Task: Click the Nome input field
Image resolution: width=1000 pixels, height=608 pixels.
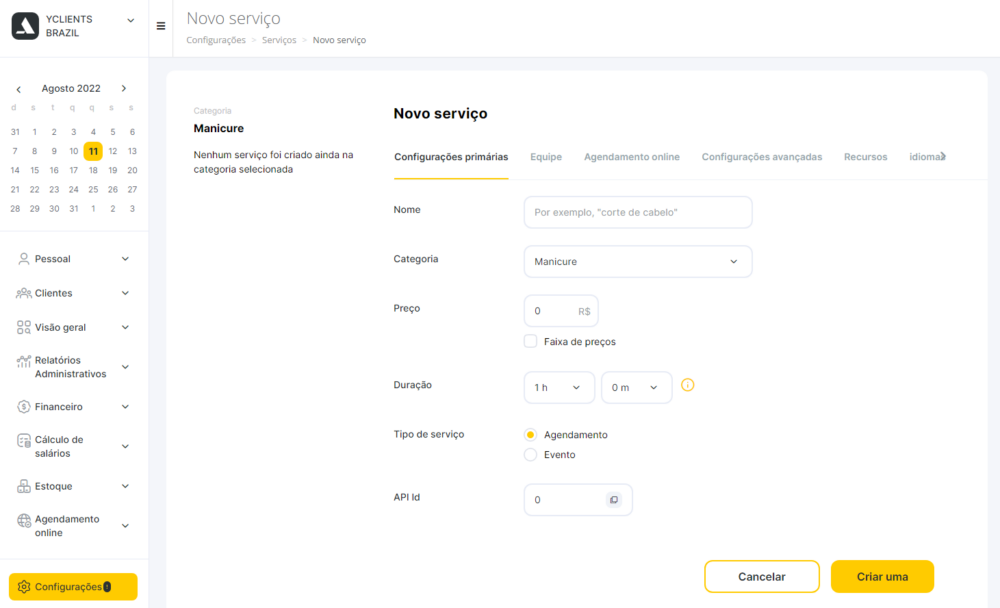Action: [x=638, y=212]
